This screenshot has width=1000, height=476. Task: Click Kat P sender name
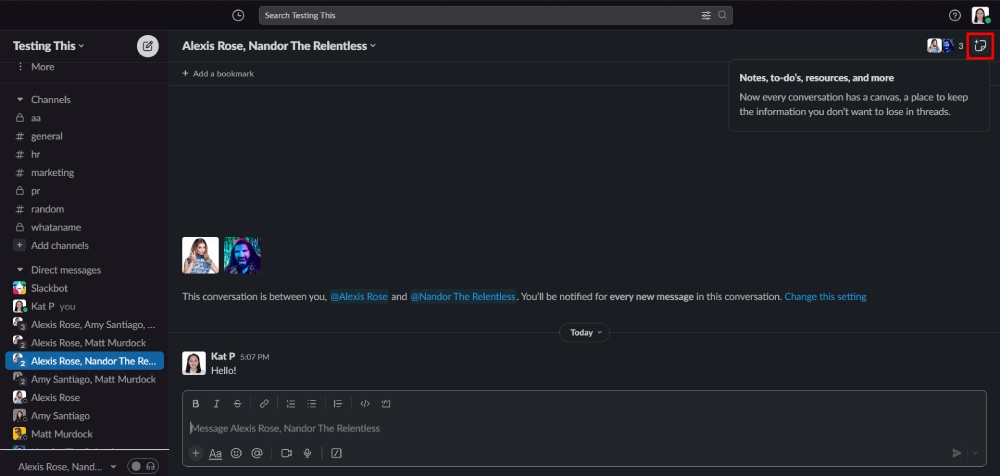[223, 356]
